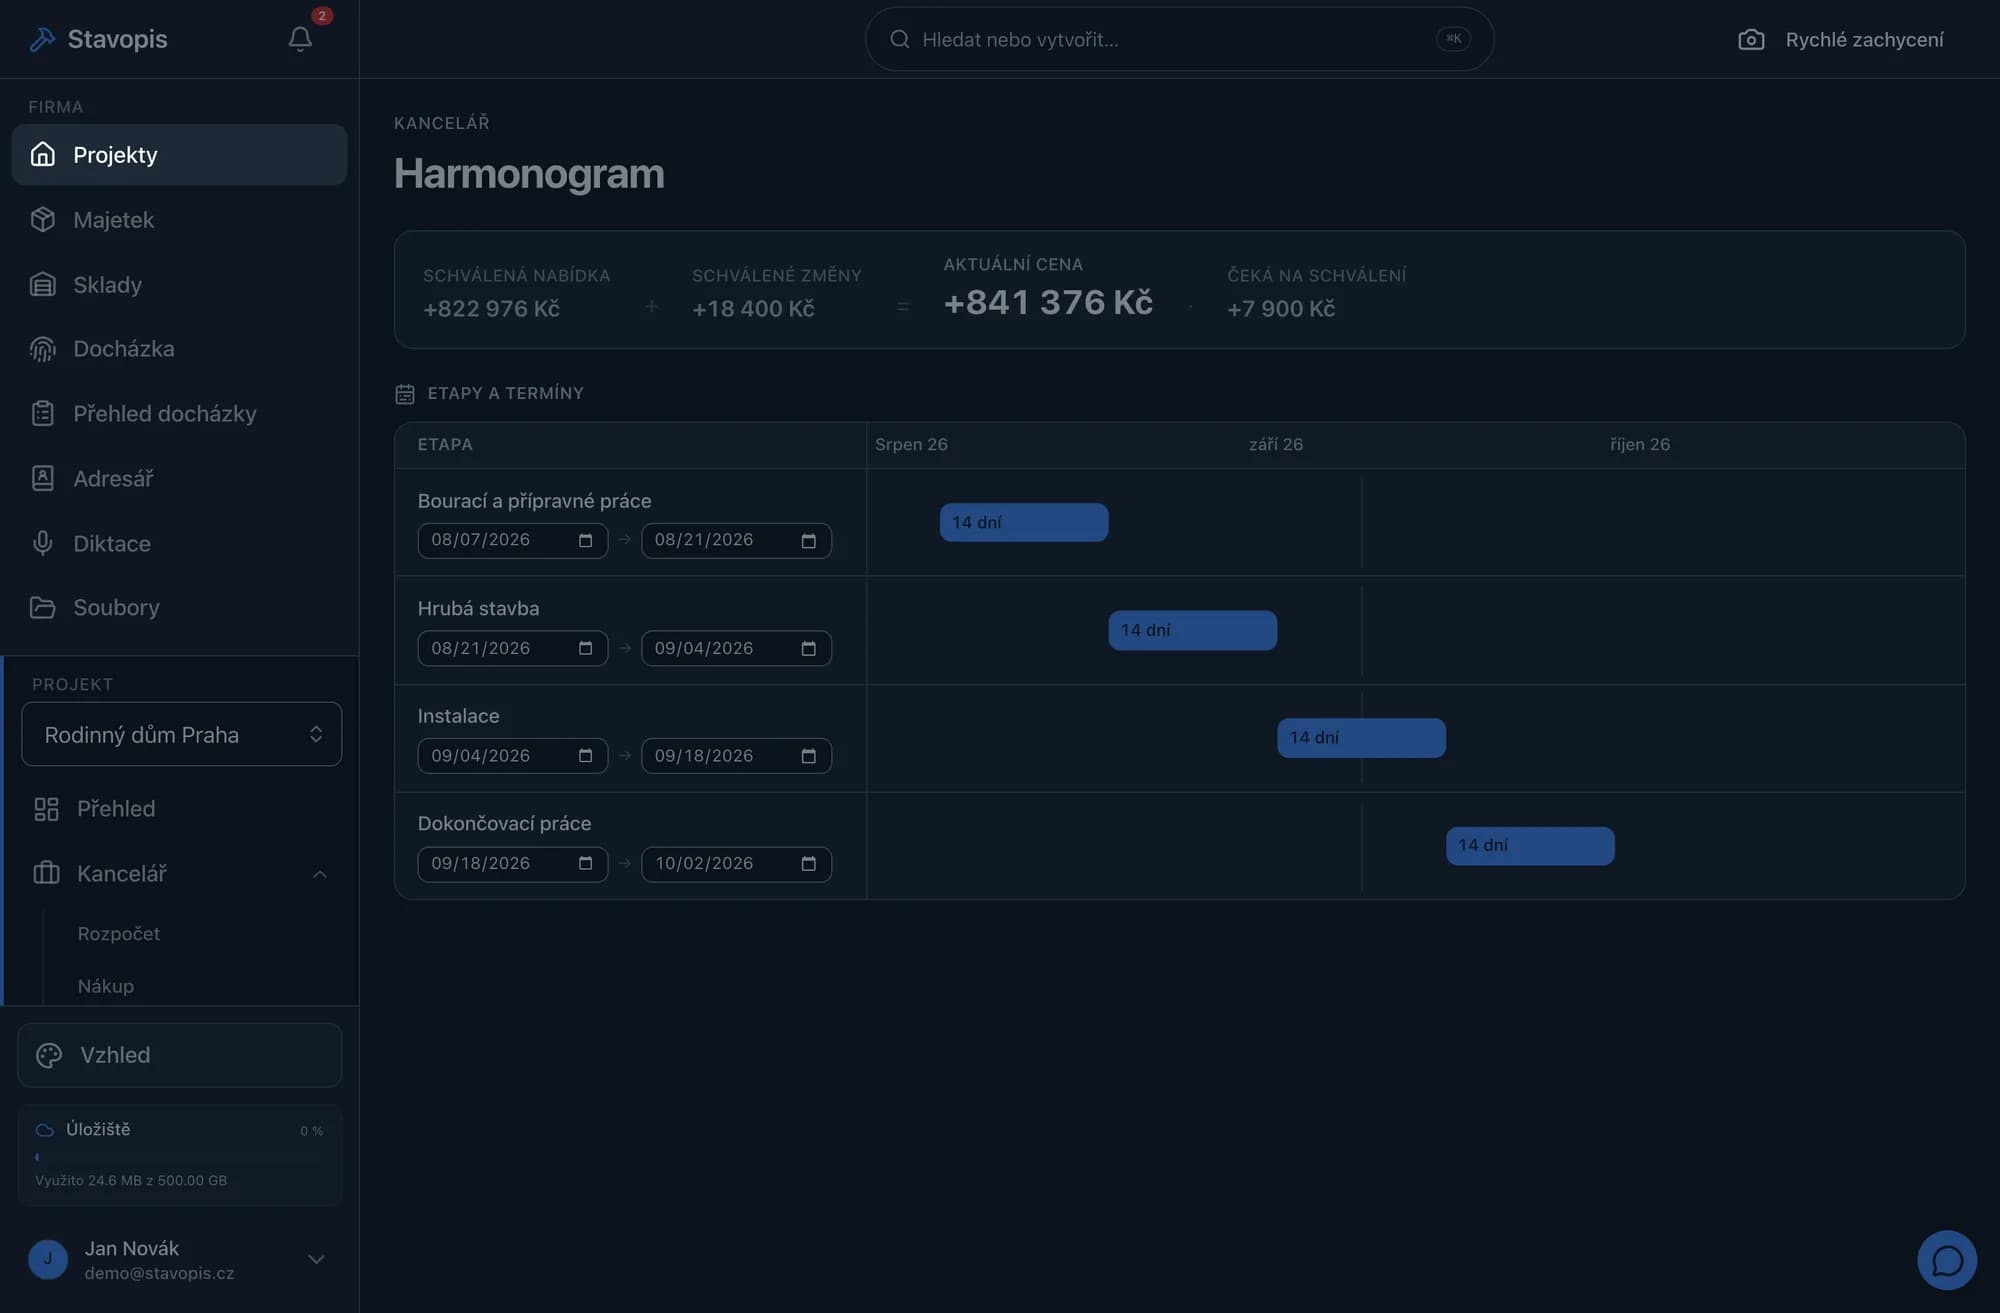Open calendar picker for Hrubá stavba 09/04/2026 end date
Image resolution: width=2000 pixels, height=1313 pixels.
pos(809,649)
